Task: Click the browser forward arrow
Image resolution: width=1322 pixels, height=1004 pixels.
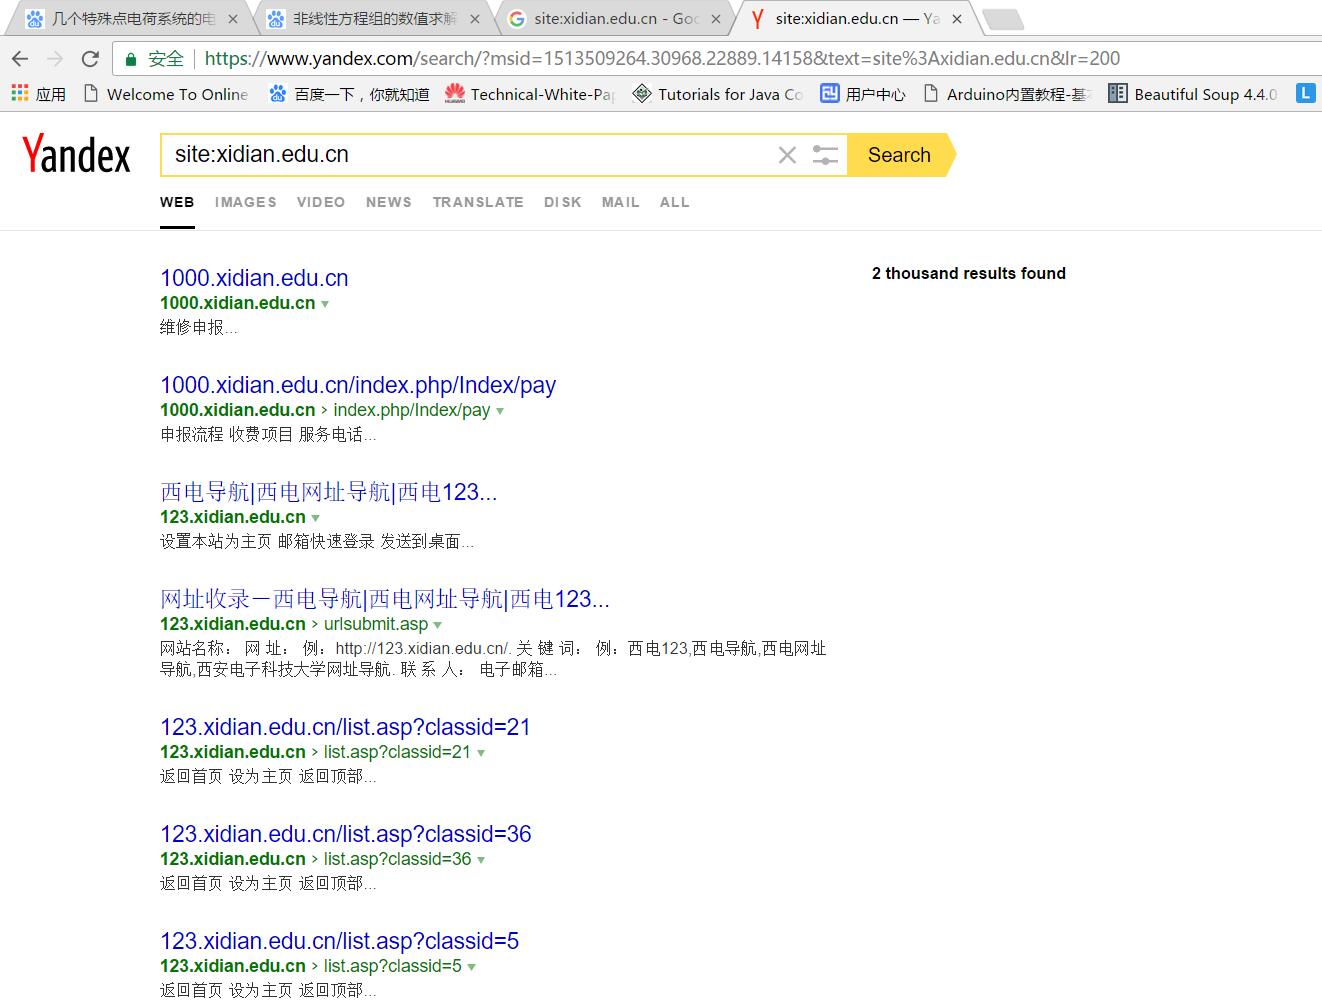Action: pos(55,59)
